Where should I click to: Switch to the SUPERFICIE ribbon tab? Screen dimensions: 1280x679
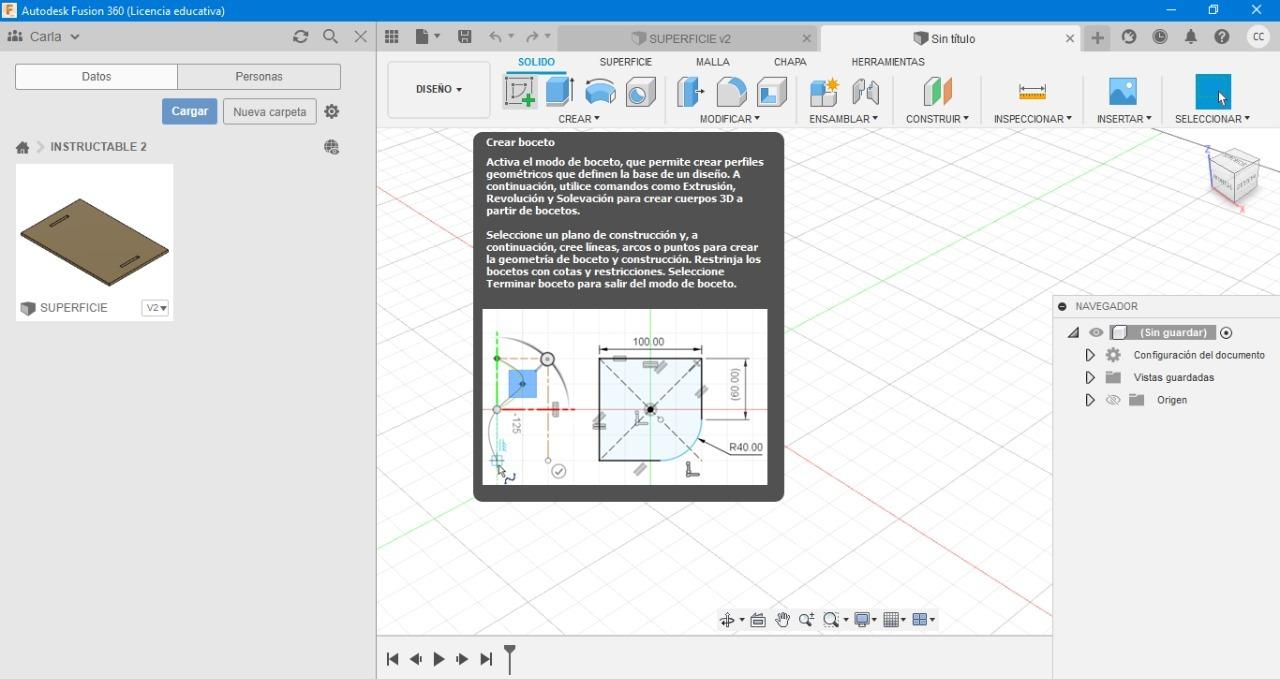coord(626,62)
